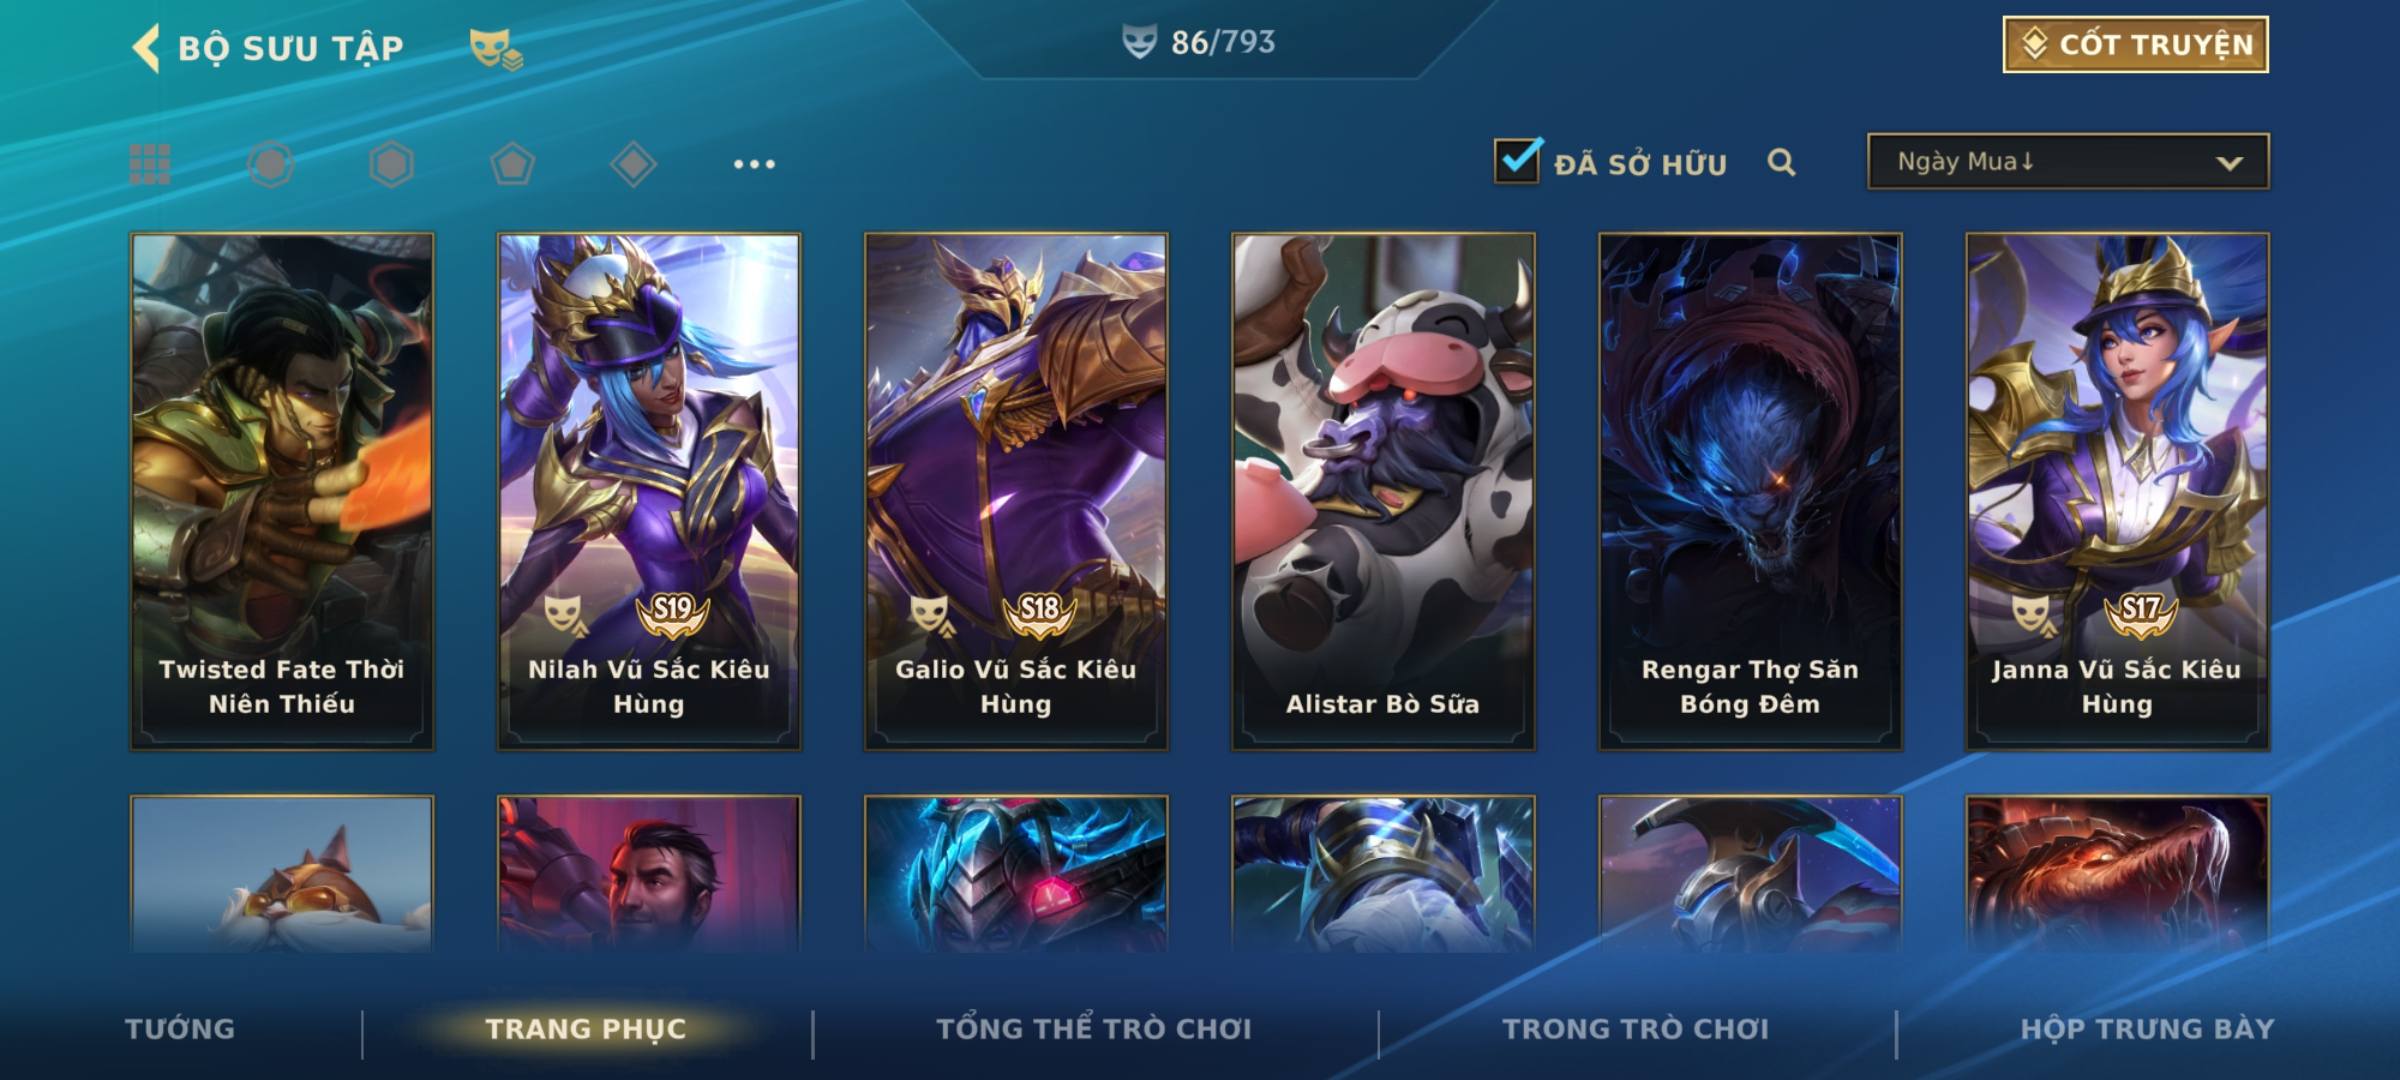This screenshot has width=2400, height=1080.
Task: Open the Trong Trò Chơi tab
Action: click(x=1636, y=1029)
